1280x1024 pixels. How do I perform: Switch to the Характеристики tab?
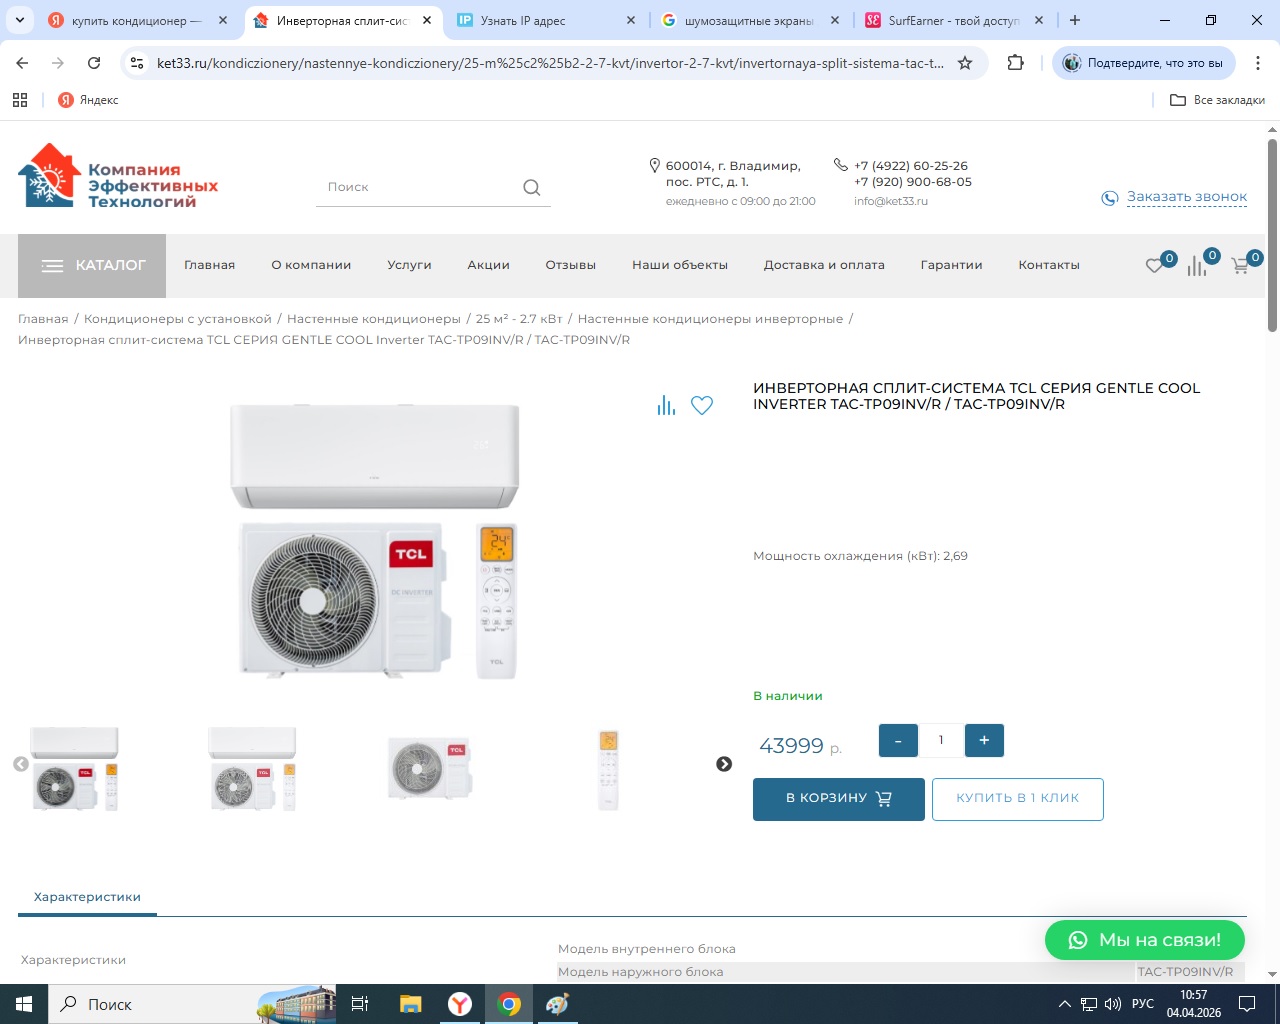[87, 897]
